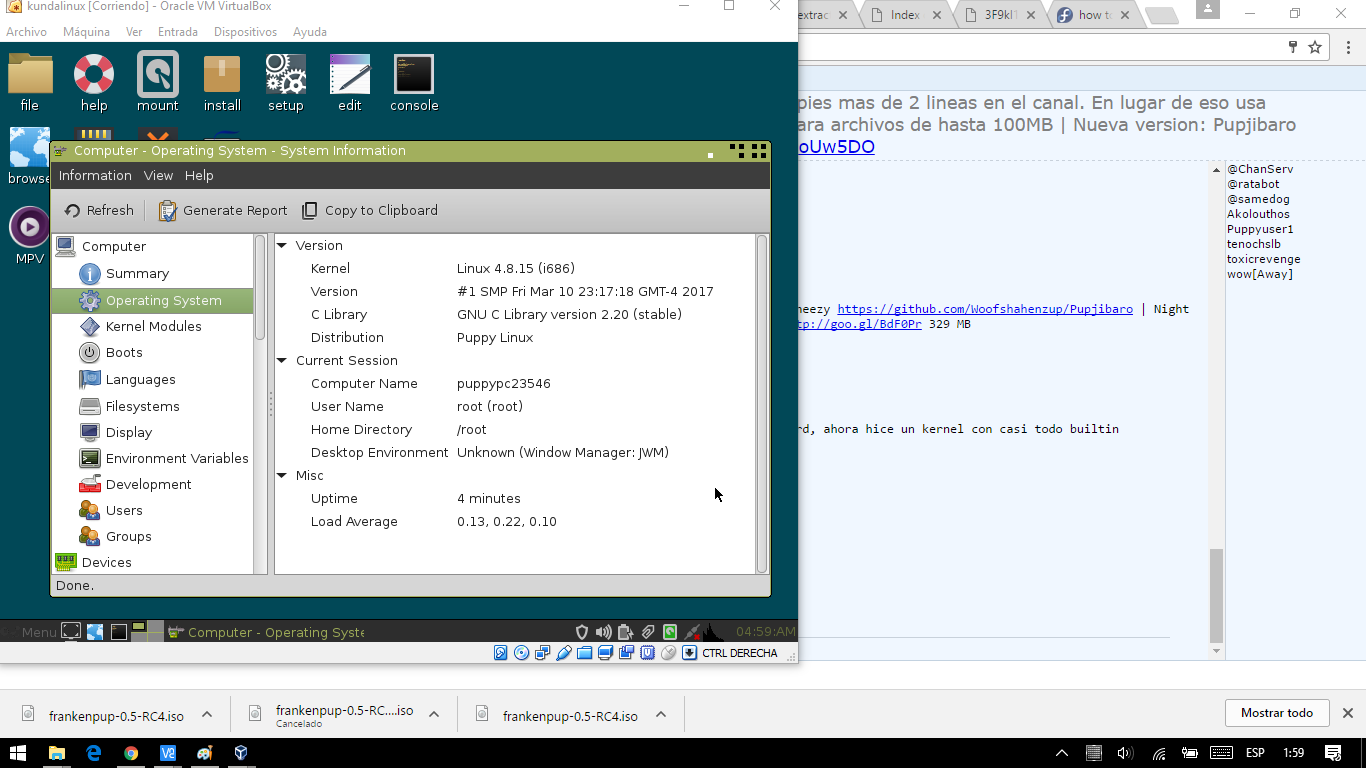Image resolution: width=1366 pixels, height=768 pixels.
Task: Click the System Information sidebar scrollbar
Action: pyautogui.click(x=260, y=287)
